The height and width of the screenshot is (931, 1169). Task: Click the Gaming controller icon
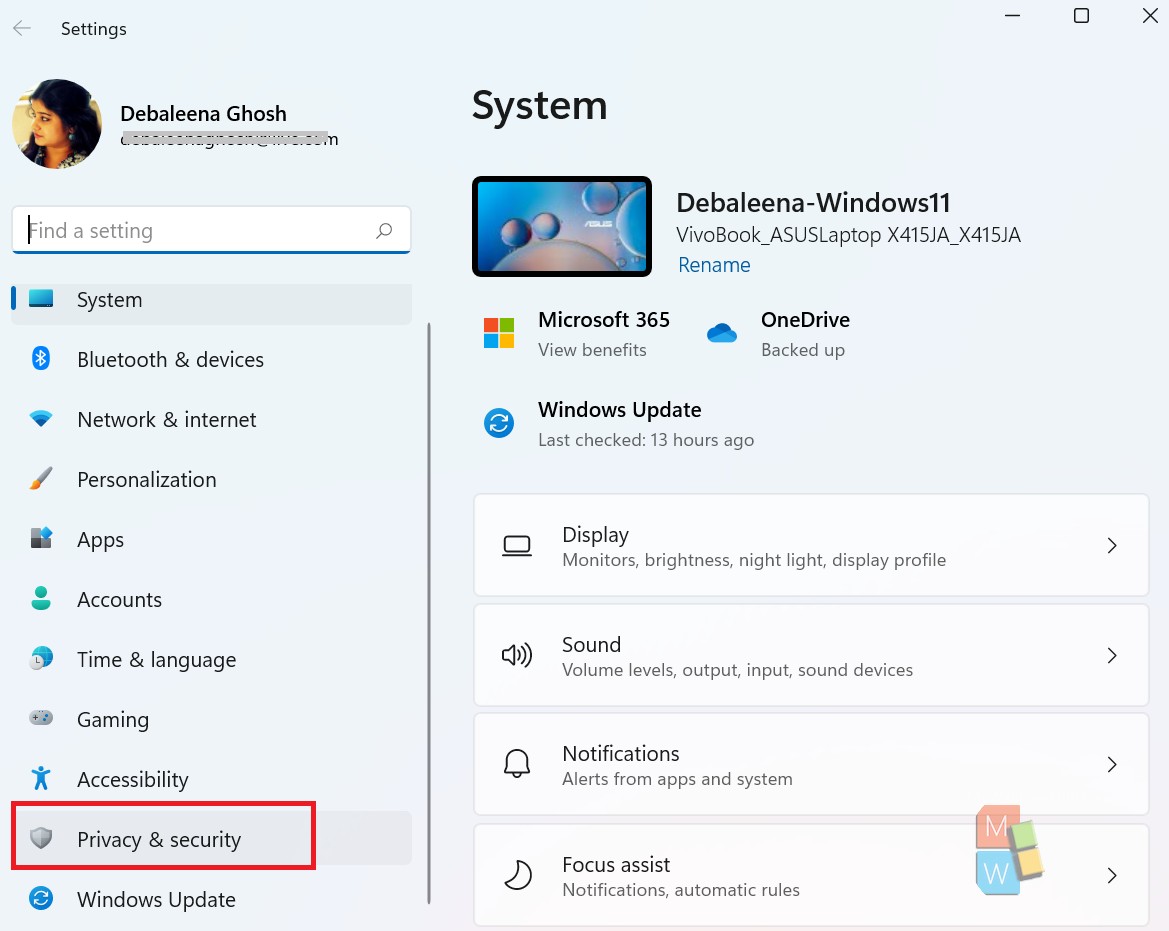pyautogui.click(x=41, y=718)
